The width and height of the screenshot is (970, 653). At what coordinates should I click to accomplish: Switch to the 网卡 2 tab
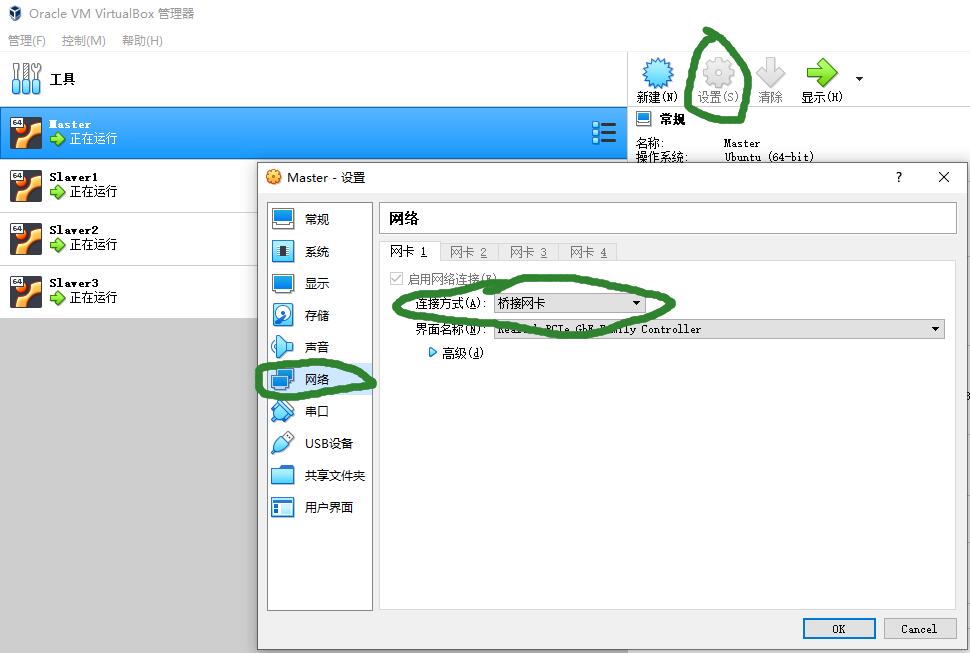pyautogui.click(x=468, y=252)
